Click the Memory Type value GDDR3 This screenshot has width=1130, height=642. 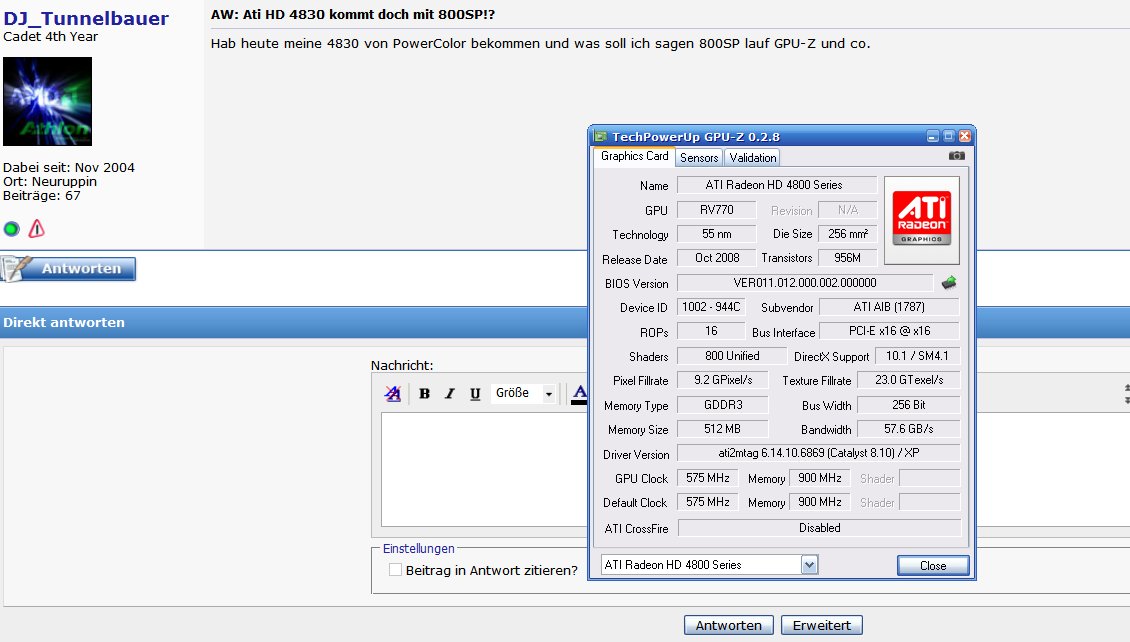(723, 405)
